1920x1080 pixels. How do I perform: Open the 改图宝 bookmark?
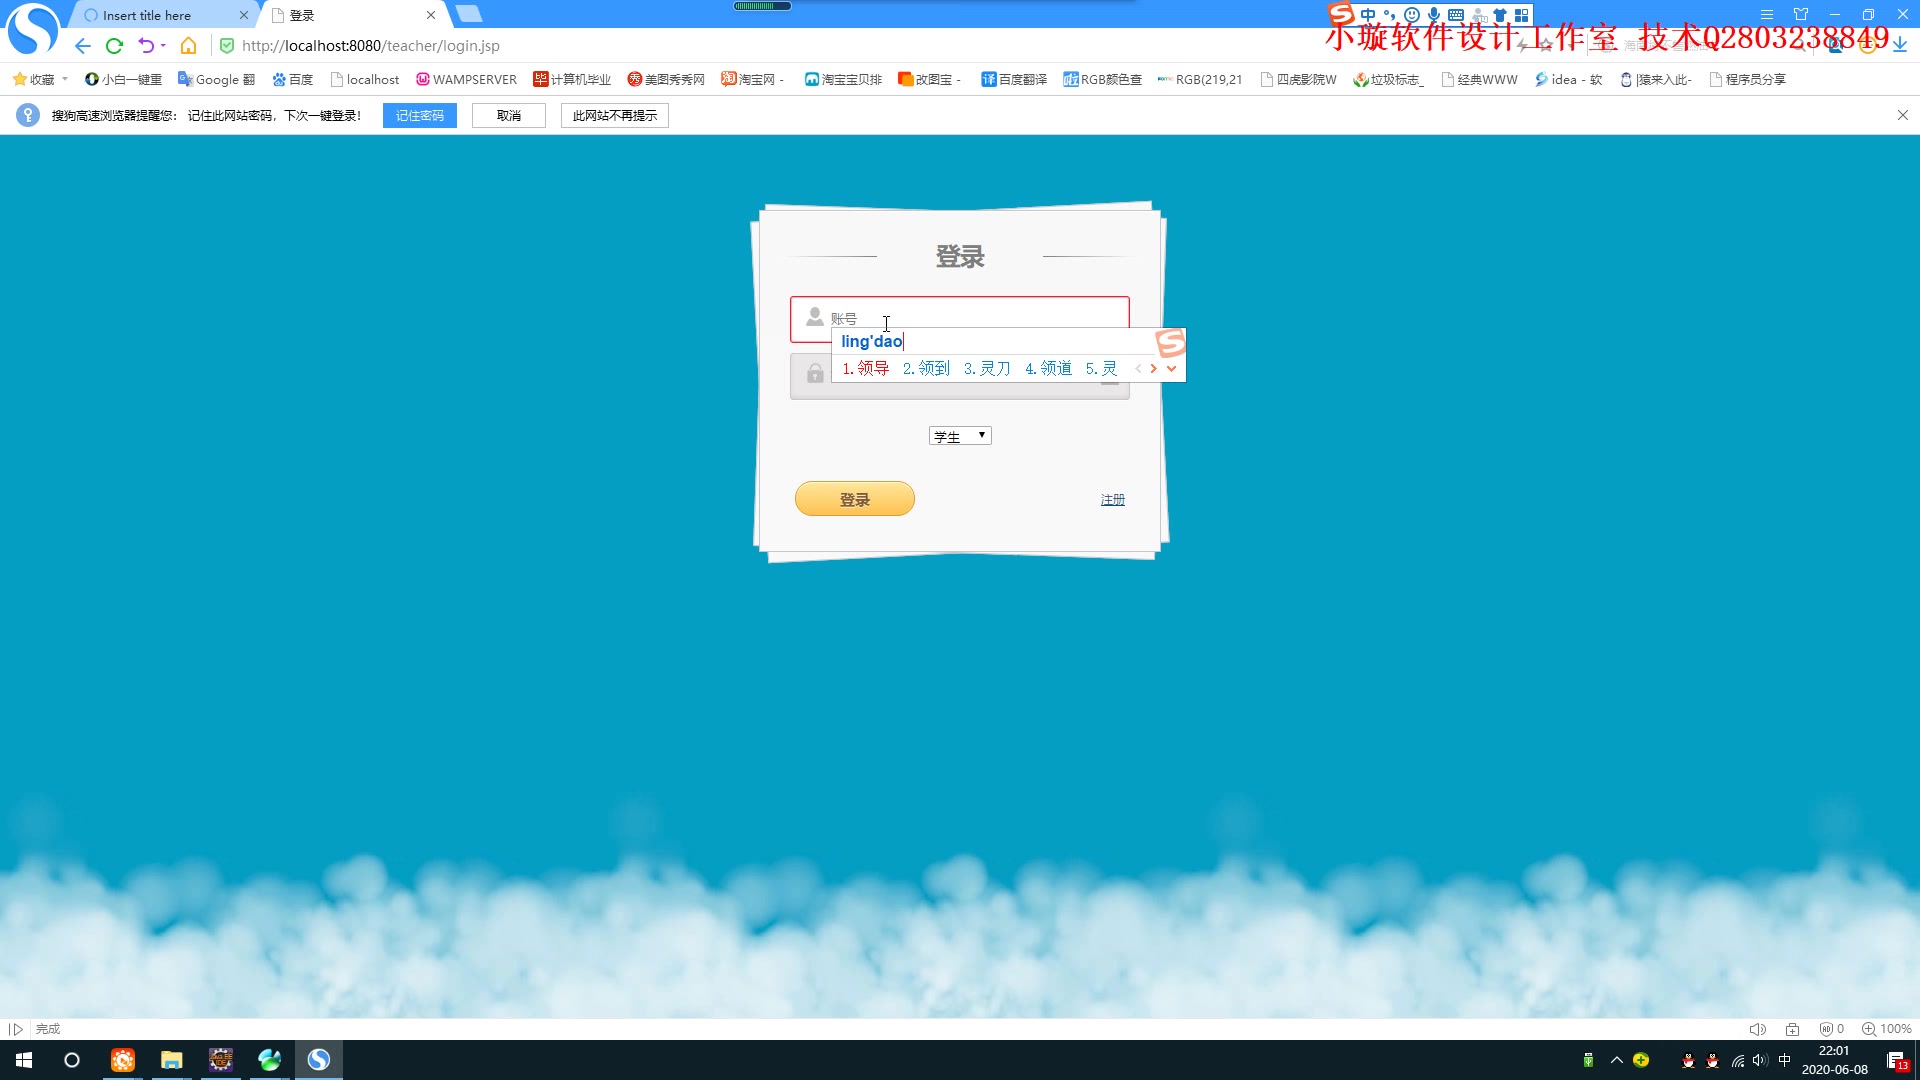click(x=929, y=79)
